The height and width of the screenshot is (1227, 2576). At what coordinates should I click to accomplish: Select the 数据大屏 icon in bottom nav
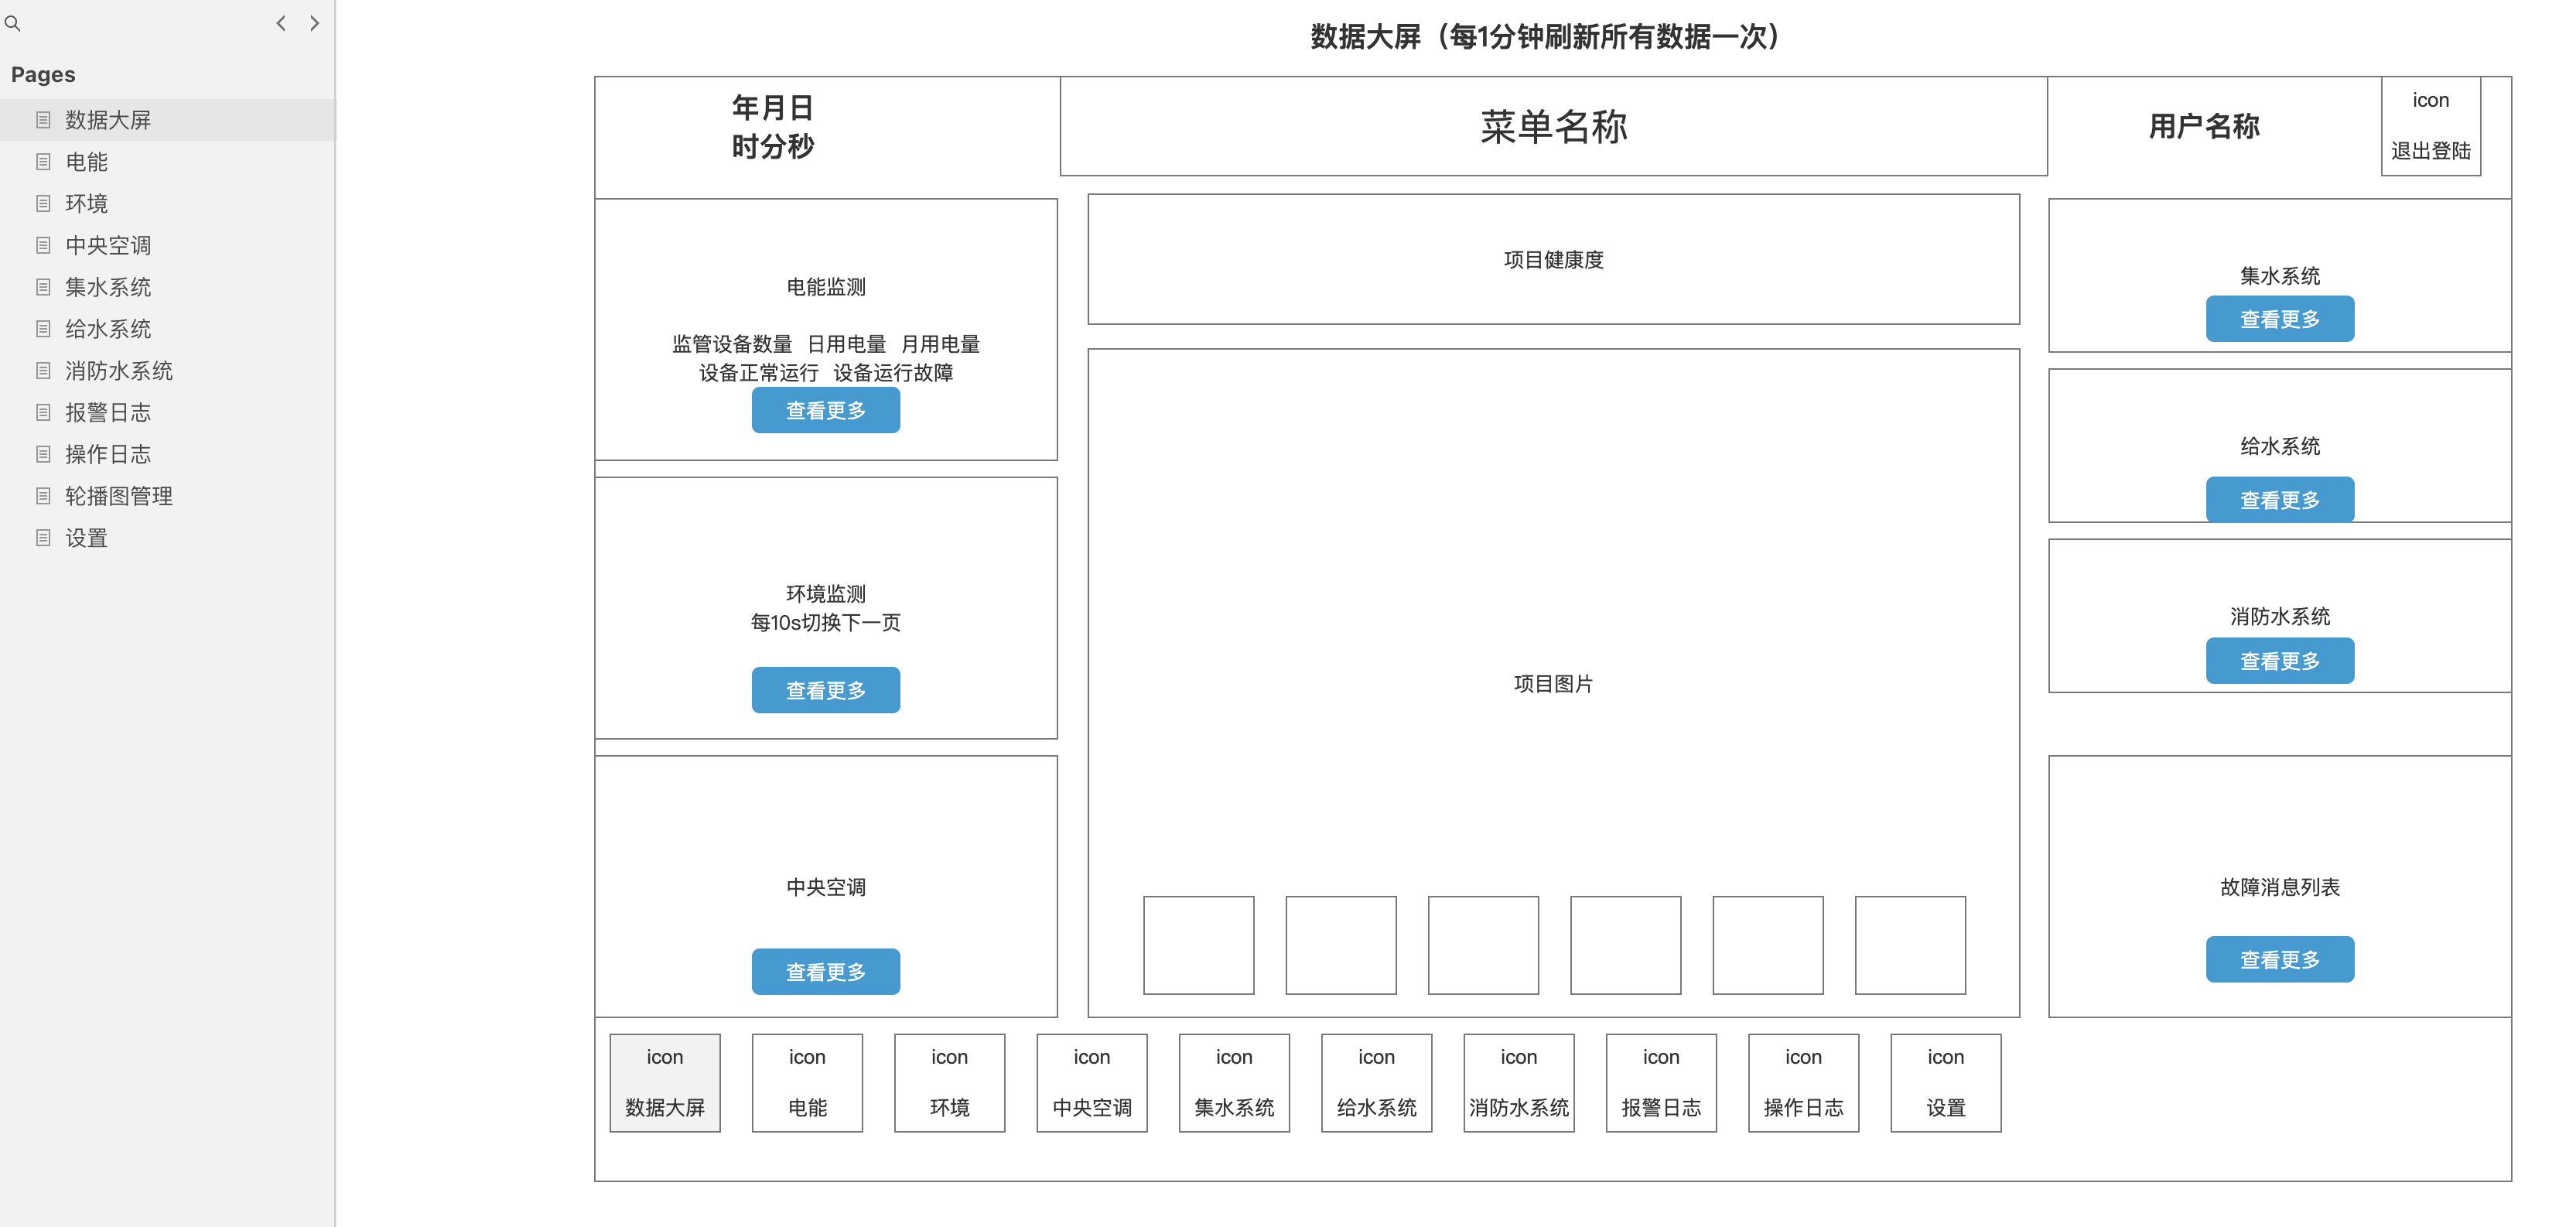[665, 1083]
